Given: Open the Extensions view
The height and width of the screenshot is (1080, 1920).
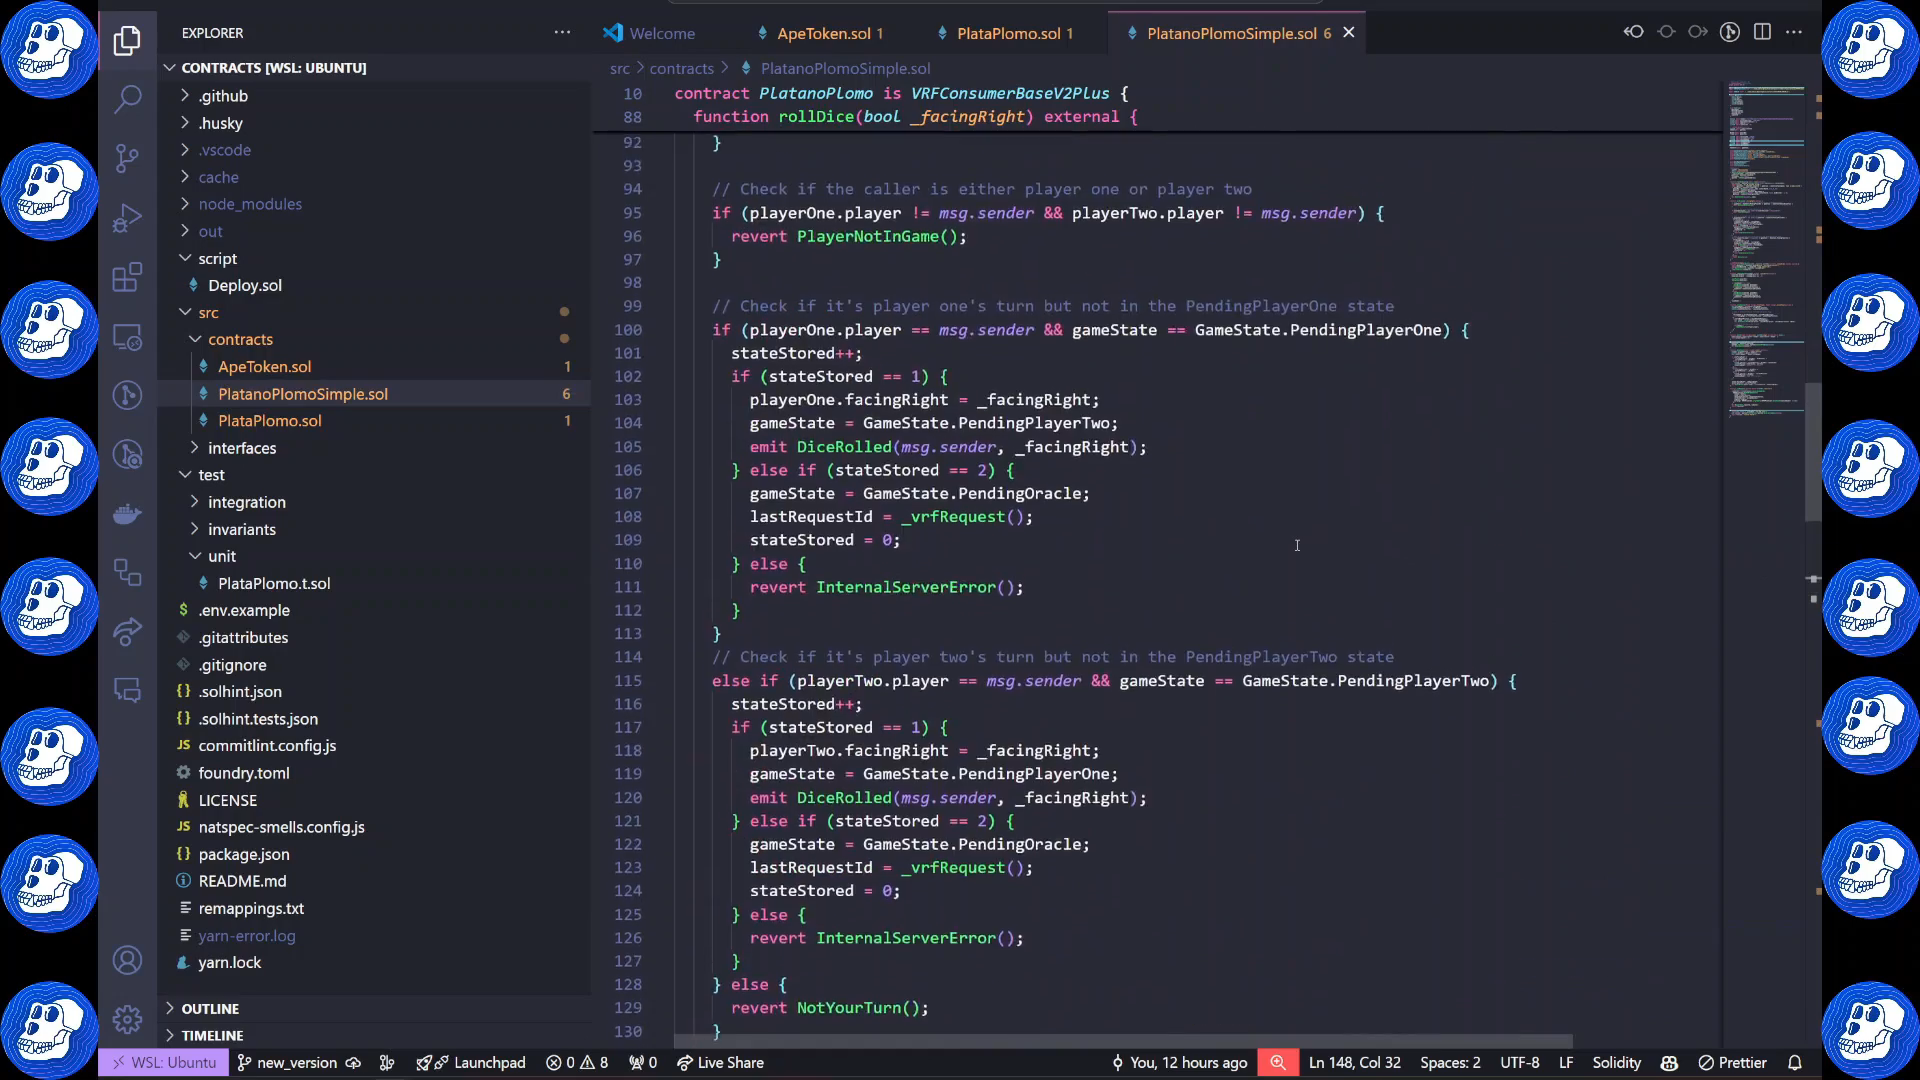Looking at the screenshot, I should click(127, 277).
